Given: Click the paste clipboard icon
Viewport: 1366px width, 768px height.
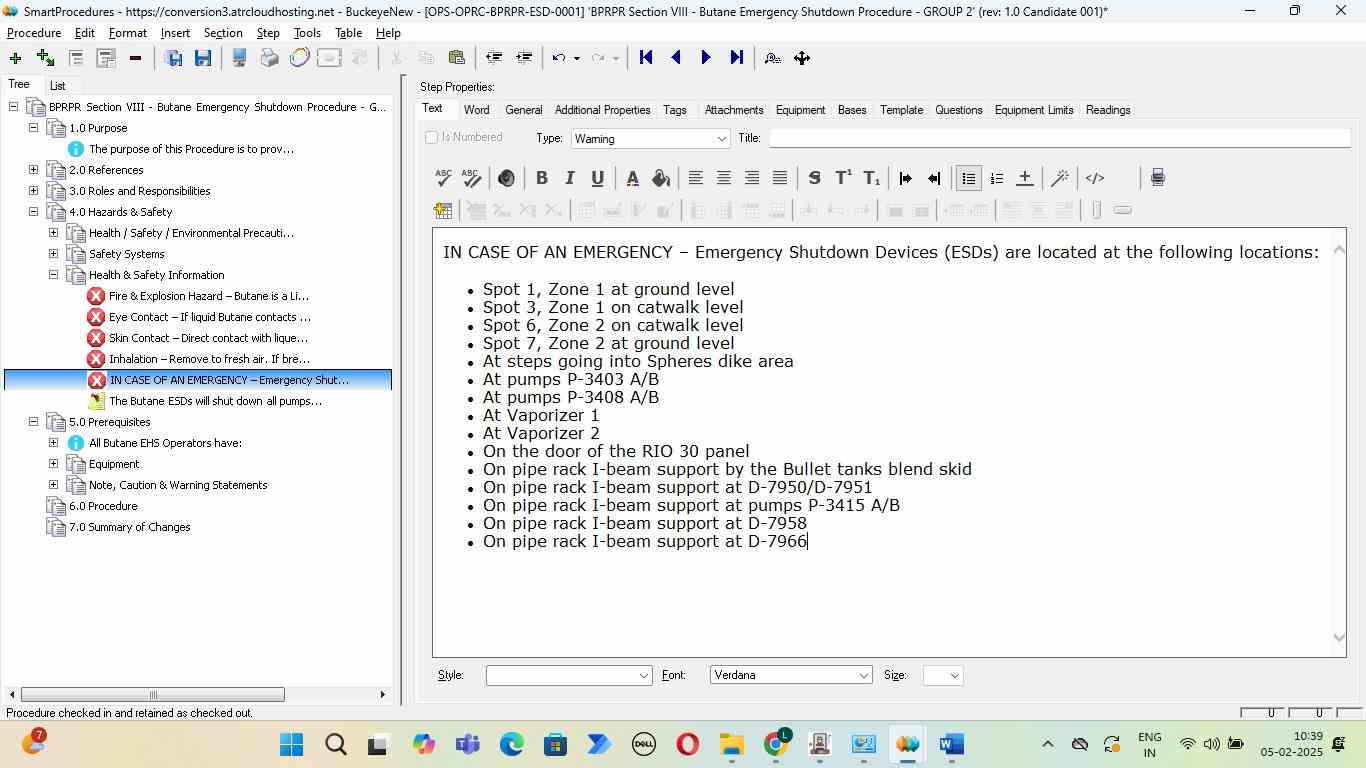Looking at the screenshot, I should coord(457,58).
